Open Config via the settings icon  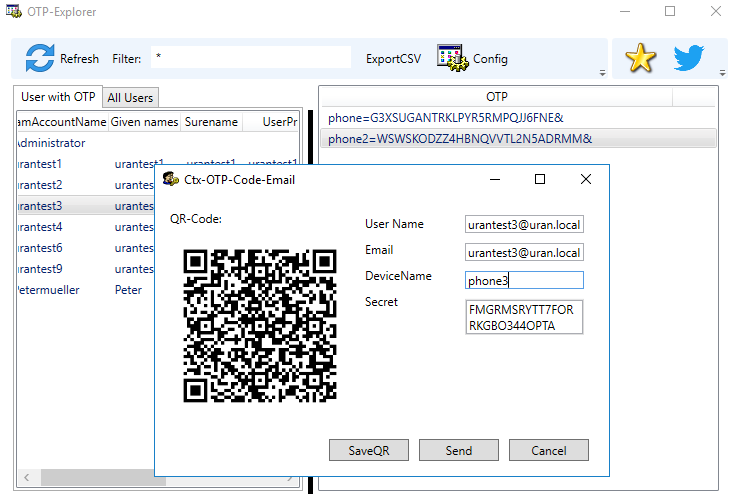pyautogui.click(x=452, y=58)
